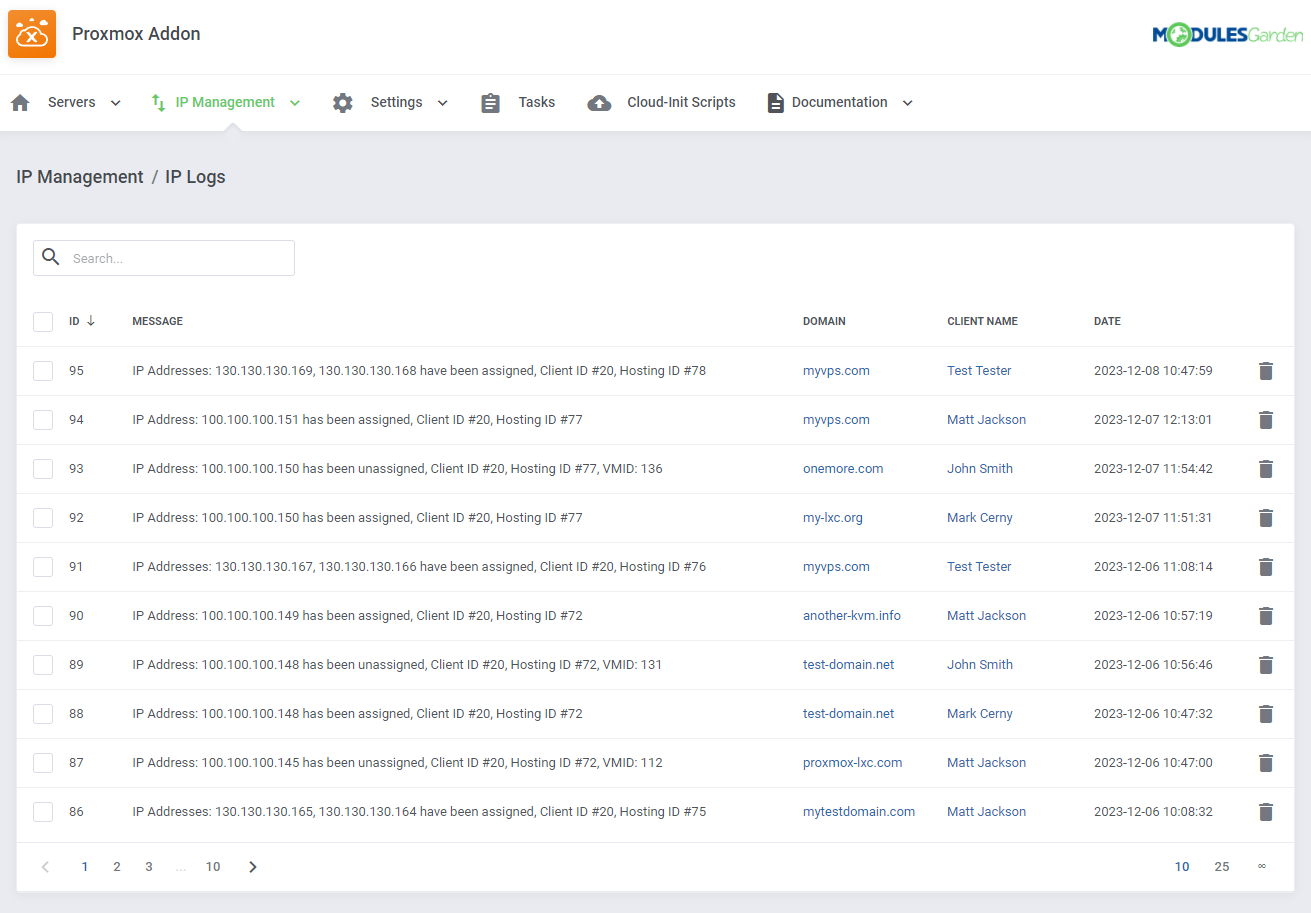
Task: Open the Documentation menu
Action: tap(839, 102)
